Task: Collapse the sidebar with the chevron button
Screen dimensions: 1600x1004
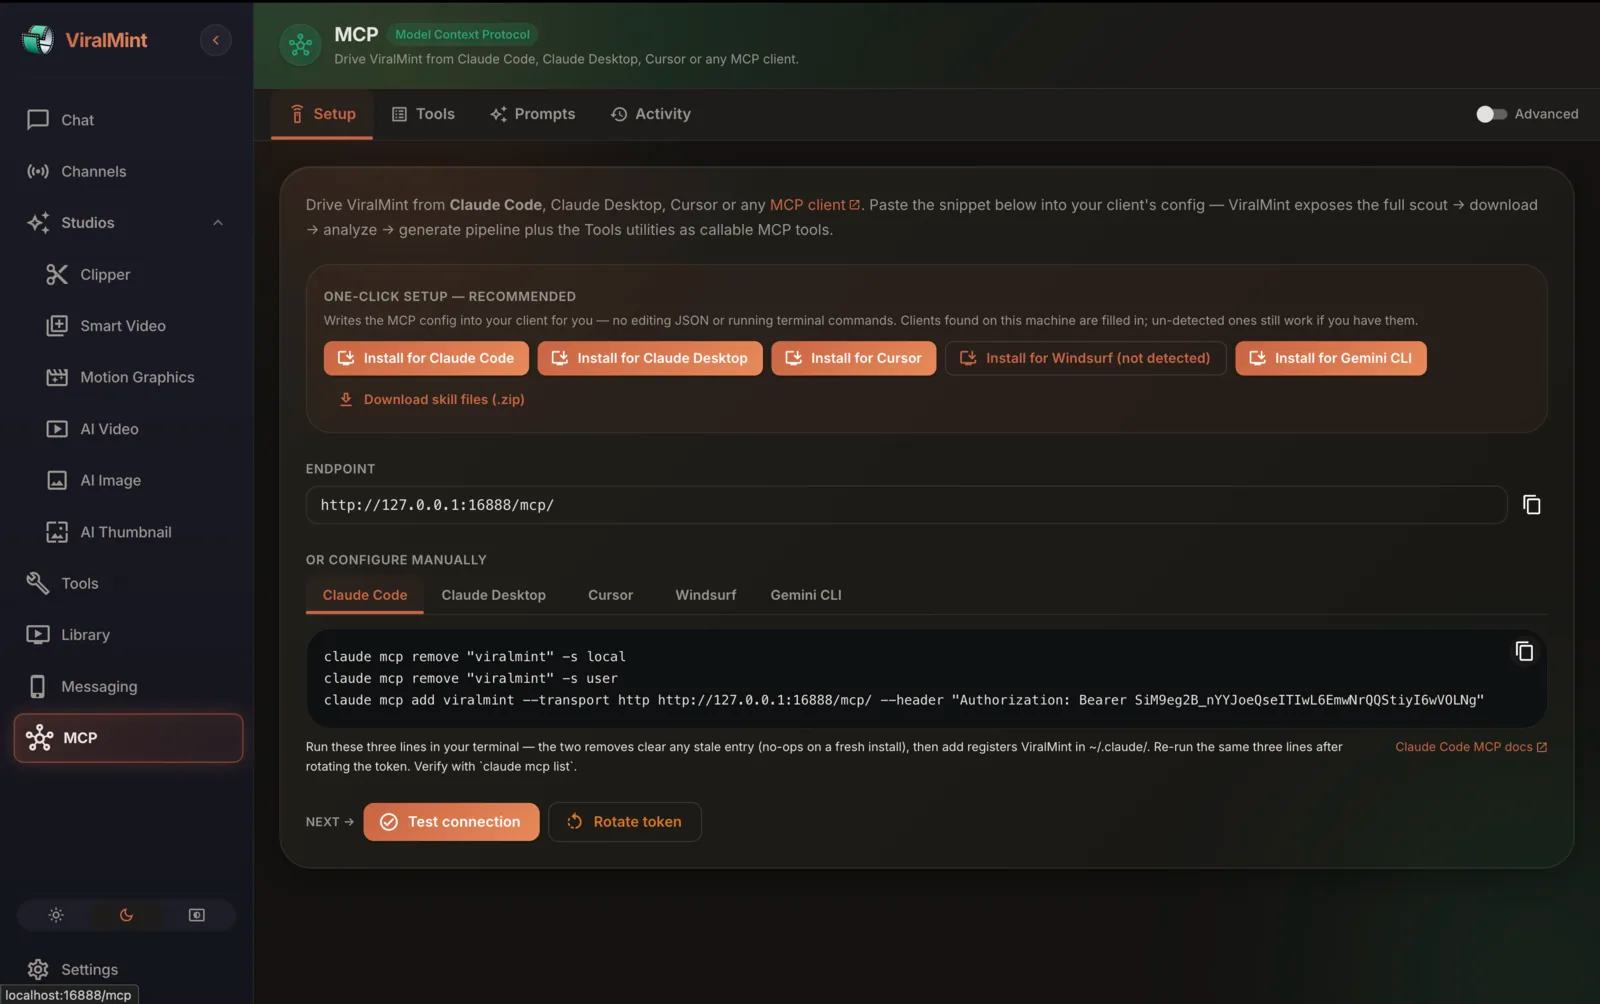Action: tap(215, 40)
